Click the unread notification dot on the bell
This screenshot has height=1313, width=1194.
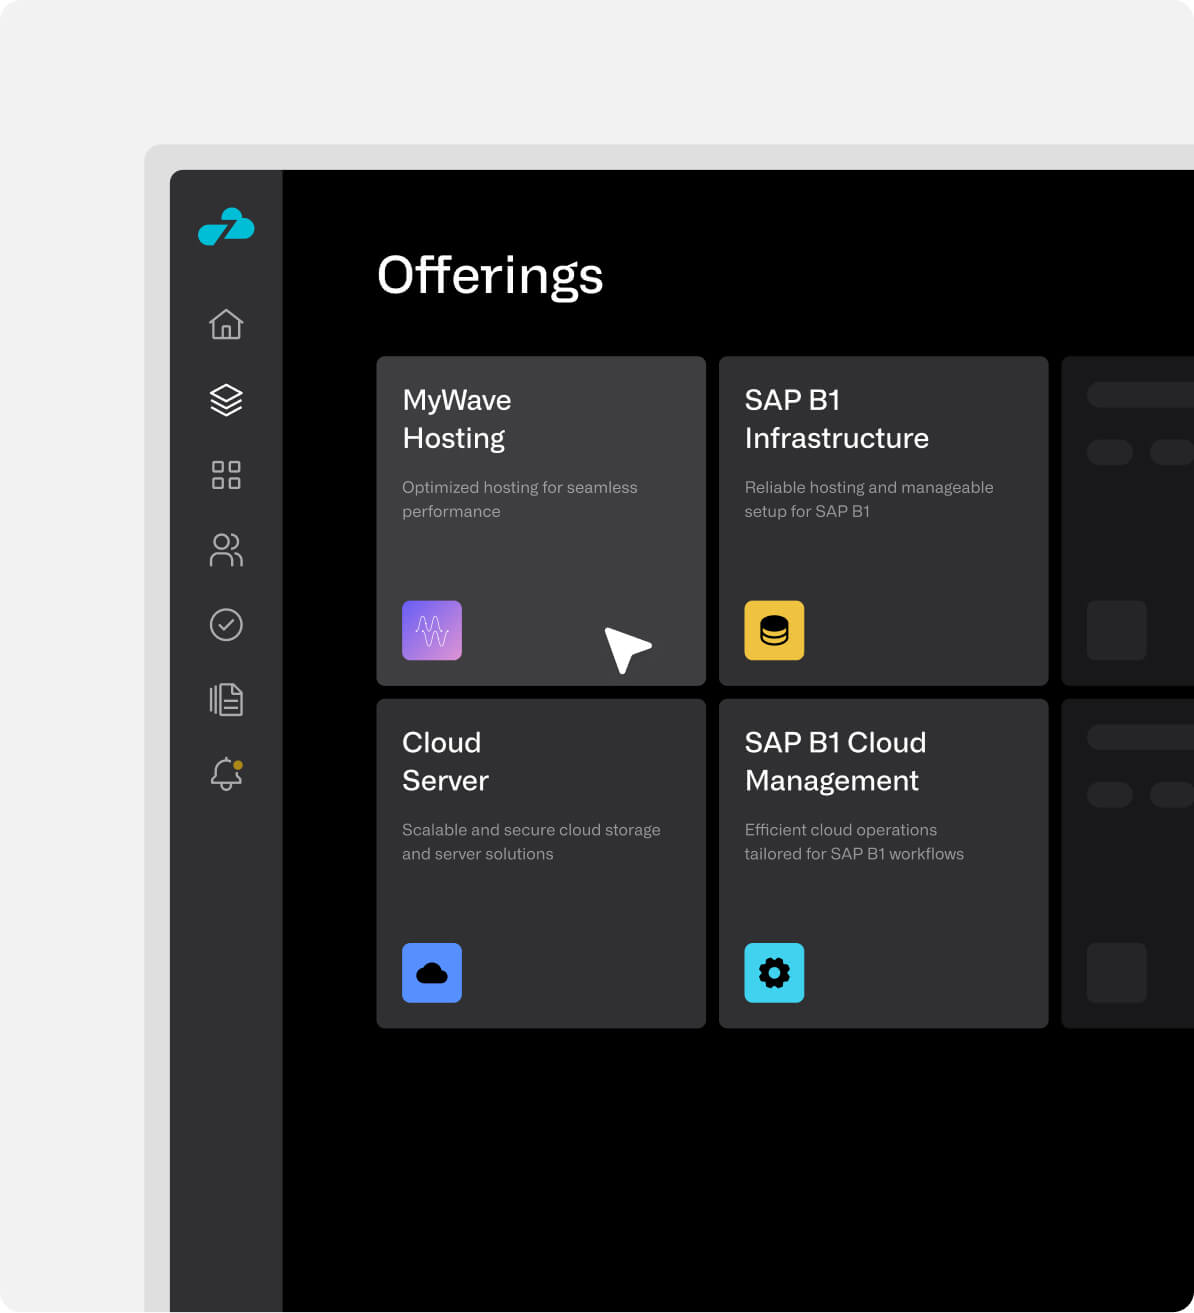238,763
